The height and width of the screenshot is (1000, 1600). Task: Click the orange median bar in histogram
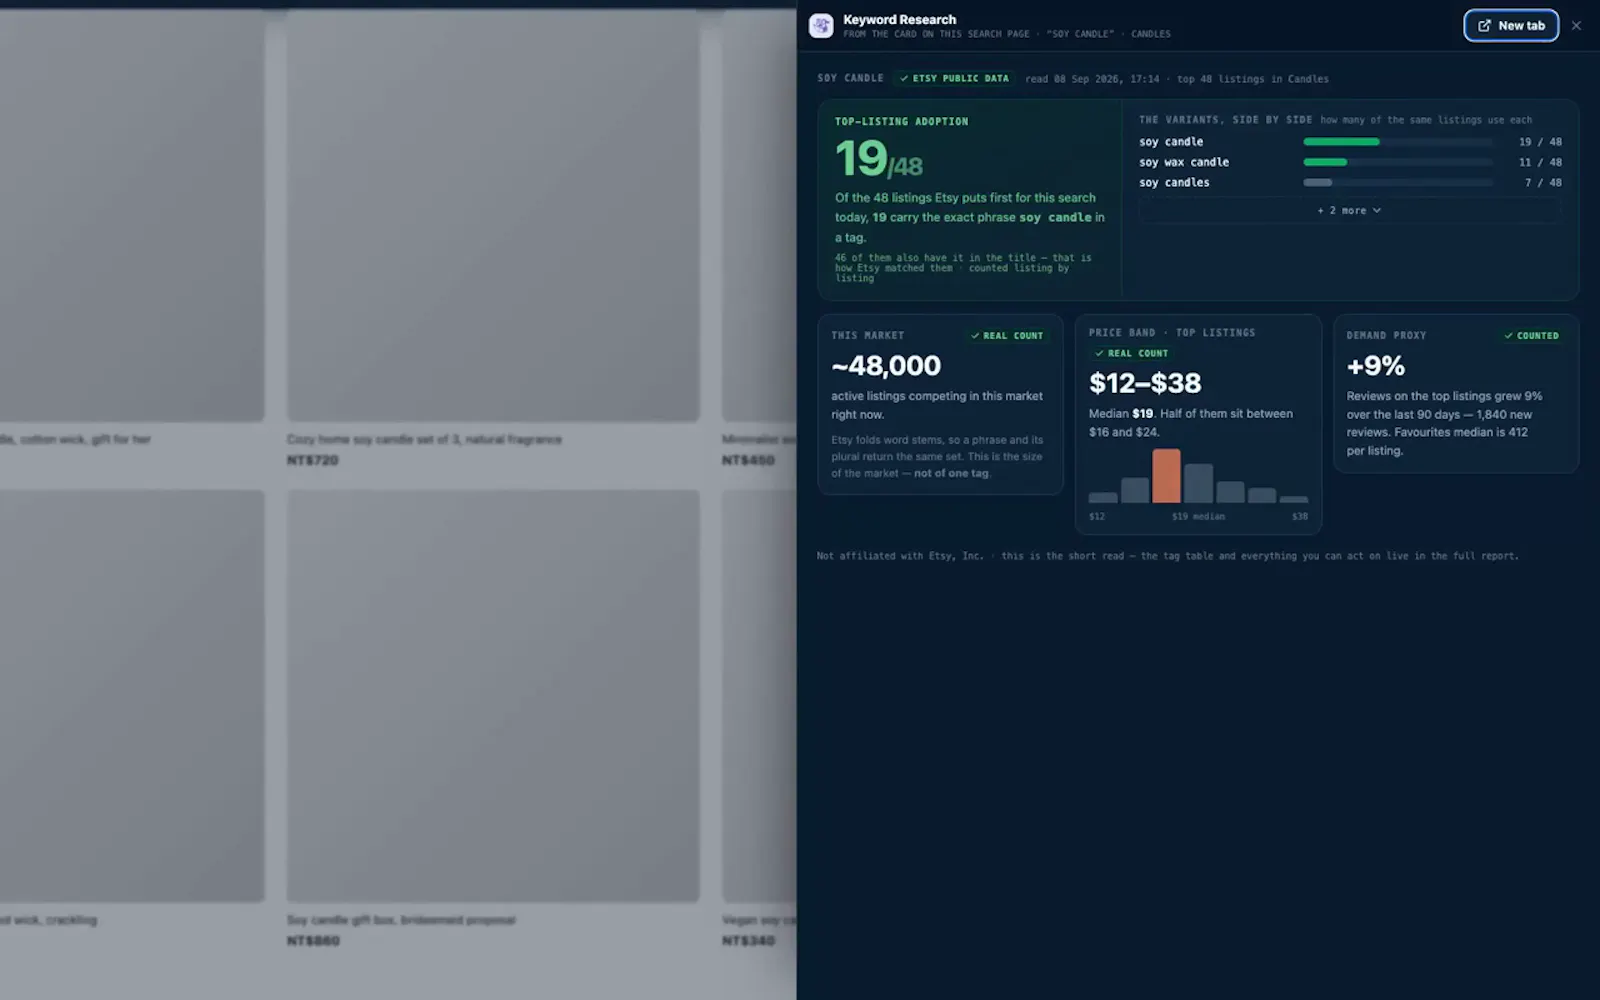pos(1166,476)
